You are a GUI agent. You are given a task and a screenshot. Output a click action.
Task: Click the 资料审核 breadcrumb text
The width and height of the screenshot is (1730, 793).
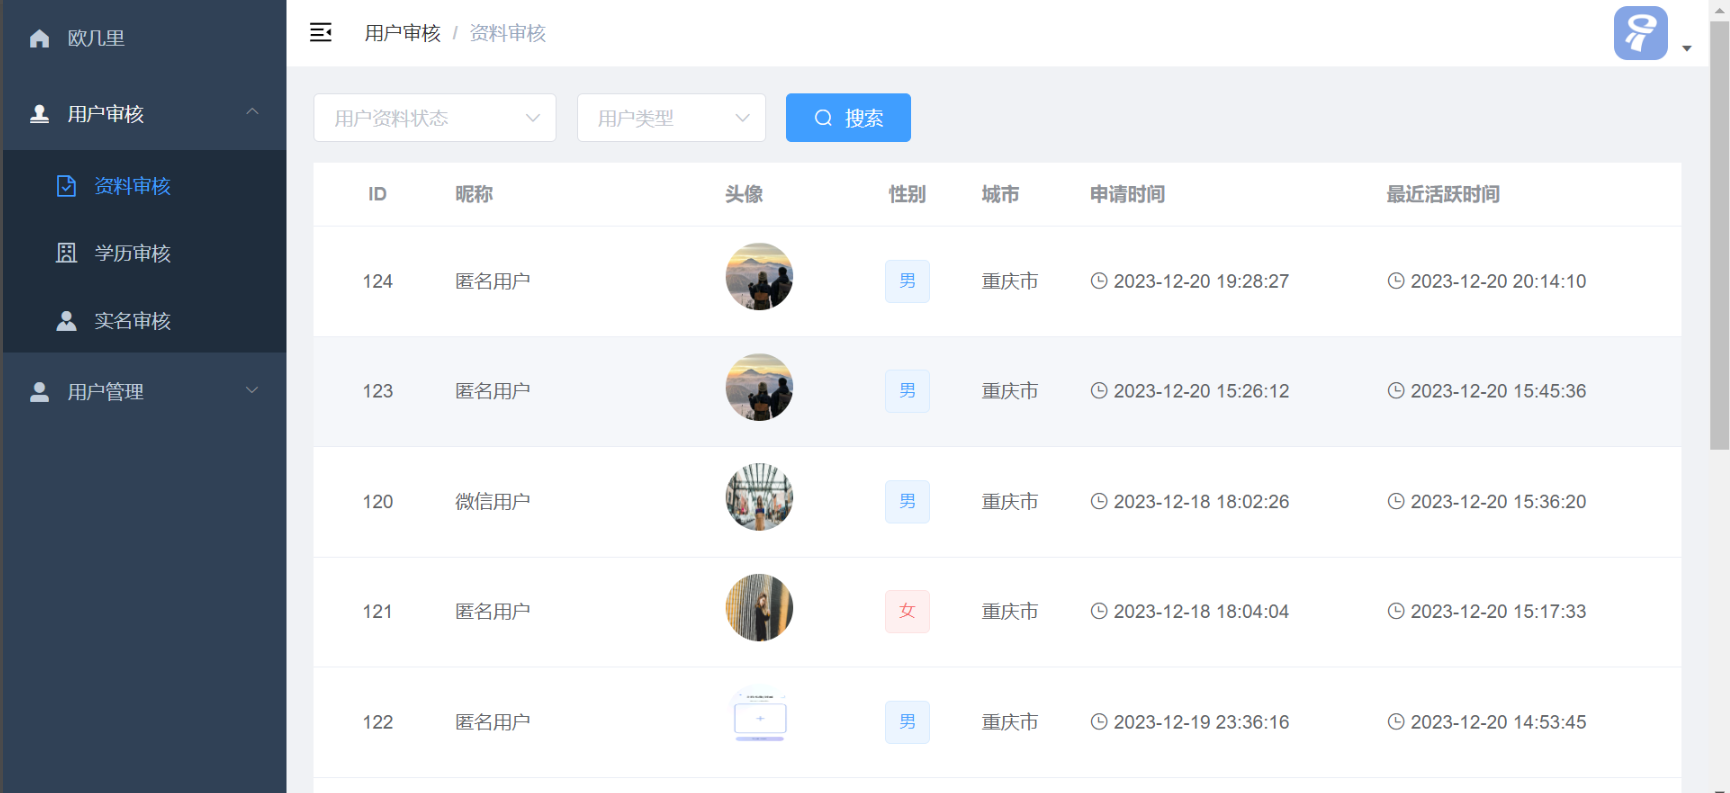[x=508, y=33]
